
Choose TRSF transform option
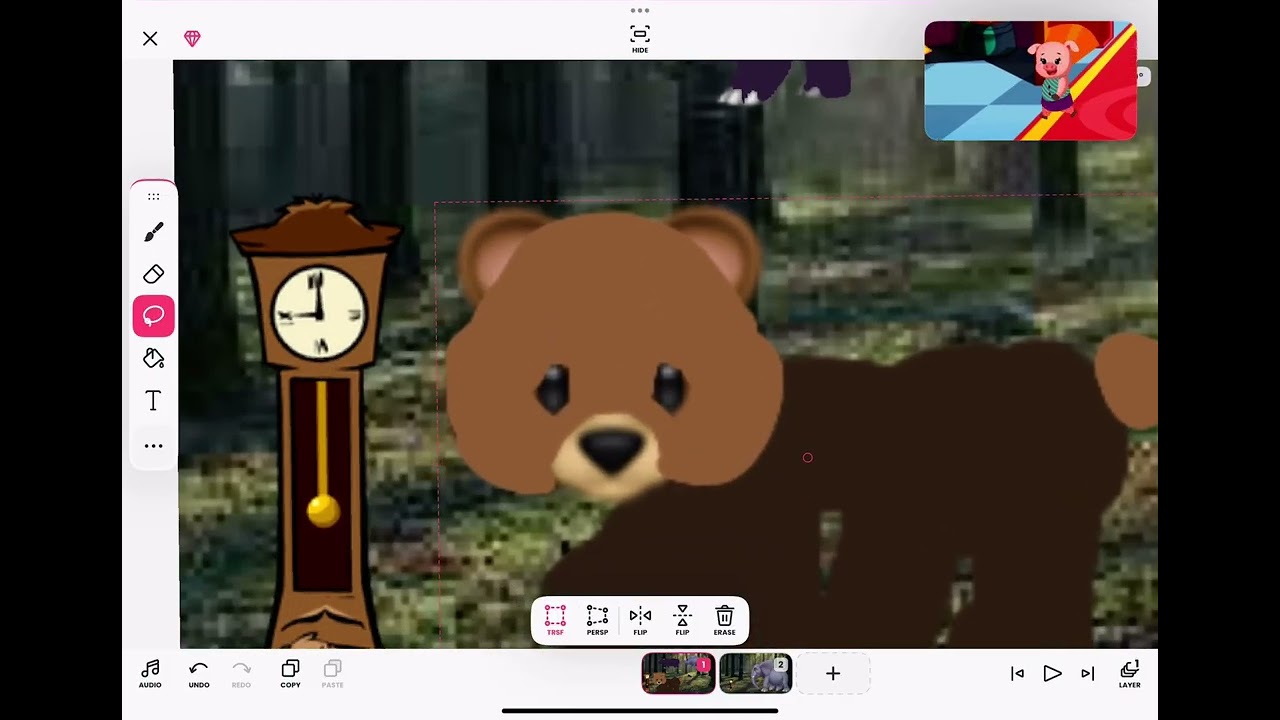pos(555,620)
